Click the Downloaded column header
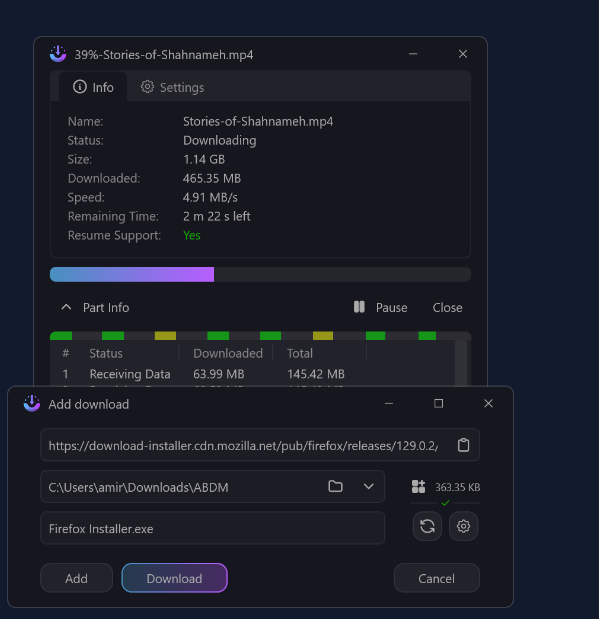This screenshot has width=599, height=619. (228, 353)
